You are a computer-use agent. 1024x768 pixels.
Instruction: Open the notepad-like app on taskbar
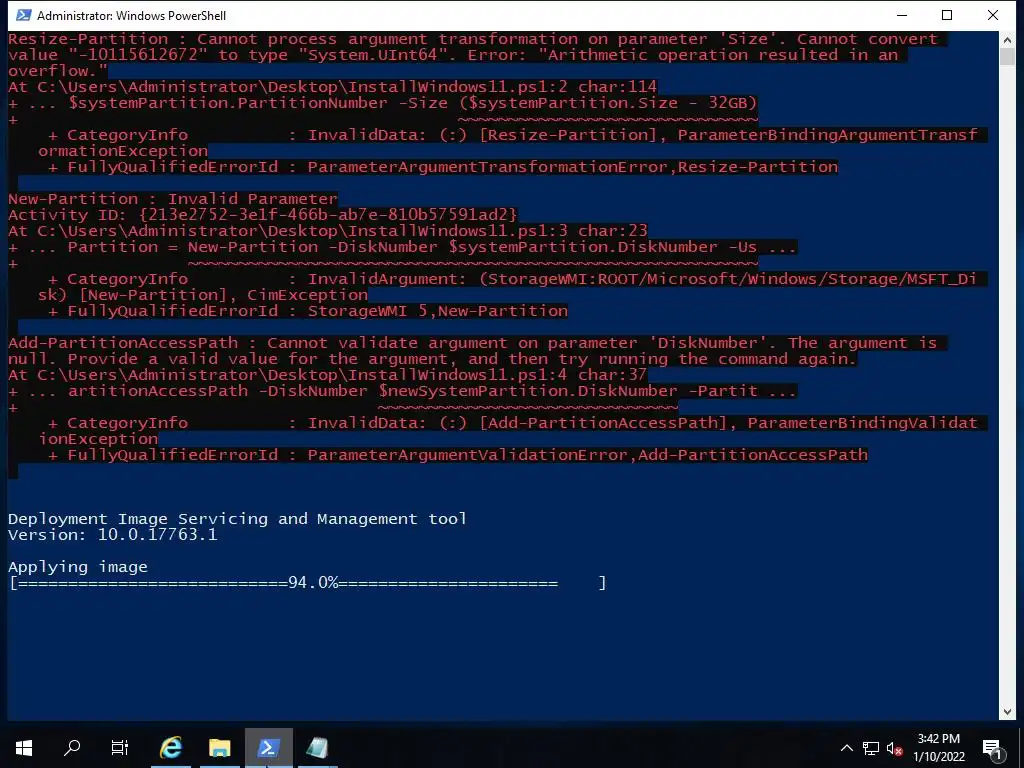[x=317, y=747]
